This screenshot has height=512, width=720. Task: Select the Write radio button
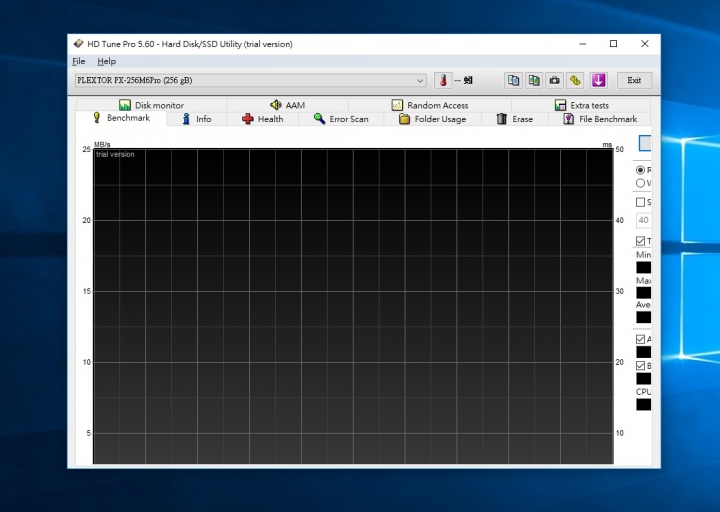(x=641, y=183)
